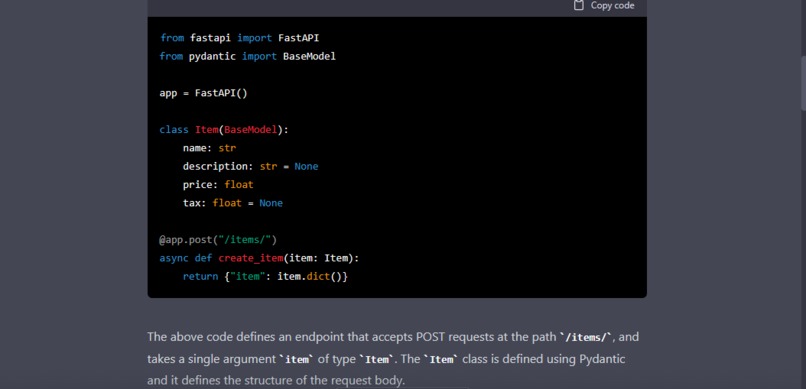Click the clipboard icon beside Copy code
This screenshot has width=806, height=389.
pyautogui.click(x=579, y=6)
